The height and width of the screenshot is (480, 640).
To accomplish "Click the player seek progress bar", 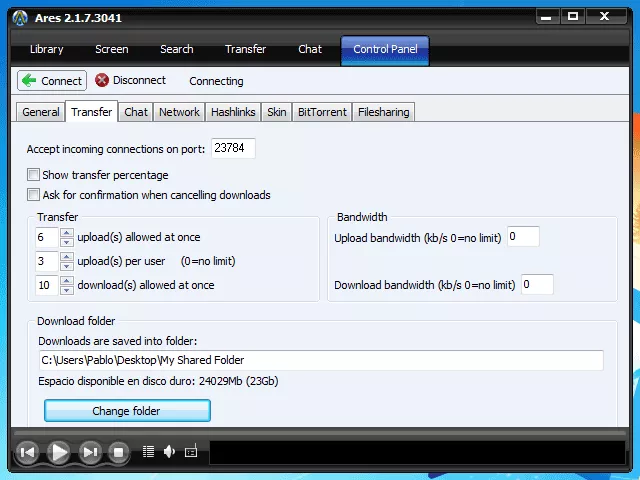I will coord(320,433).
